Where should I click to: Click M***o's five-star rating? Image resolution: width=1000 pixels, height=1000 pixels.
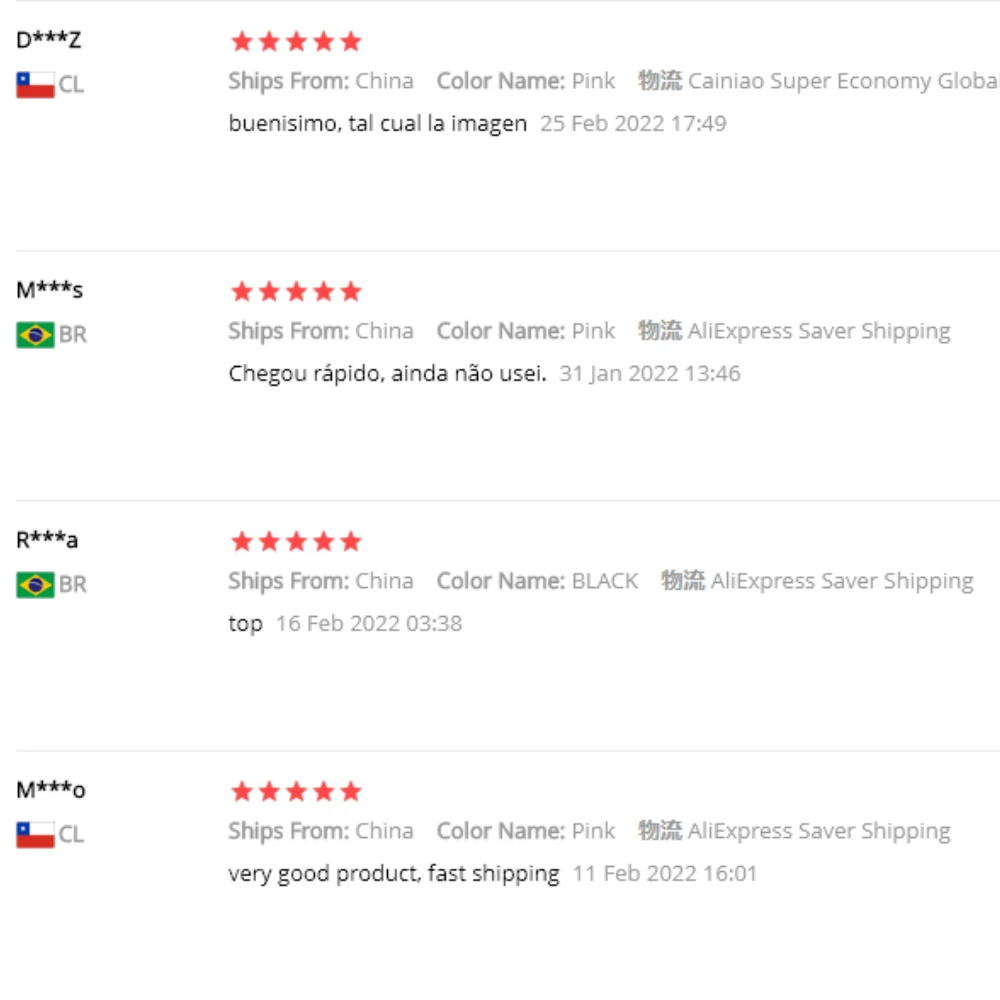point(295,792)
